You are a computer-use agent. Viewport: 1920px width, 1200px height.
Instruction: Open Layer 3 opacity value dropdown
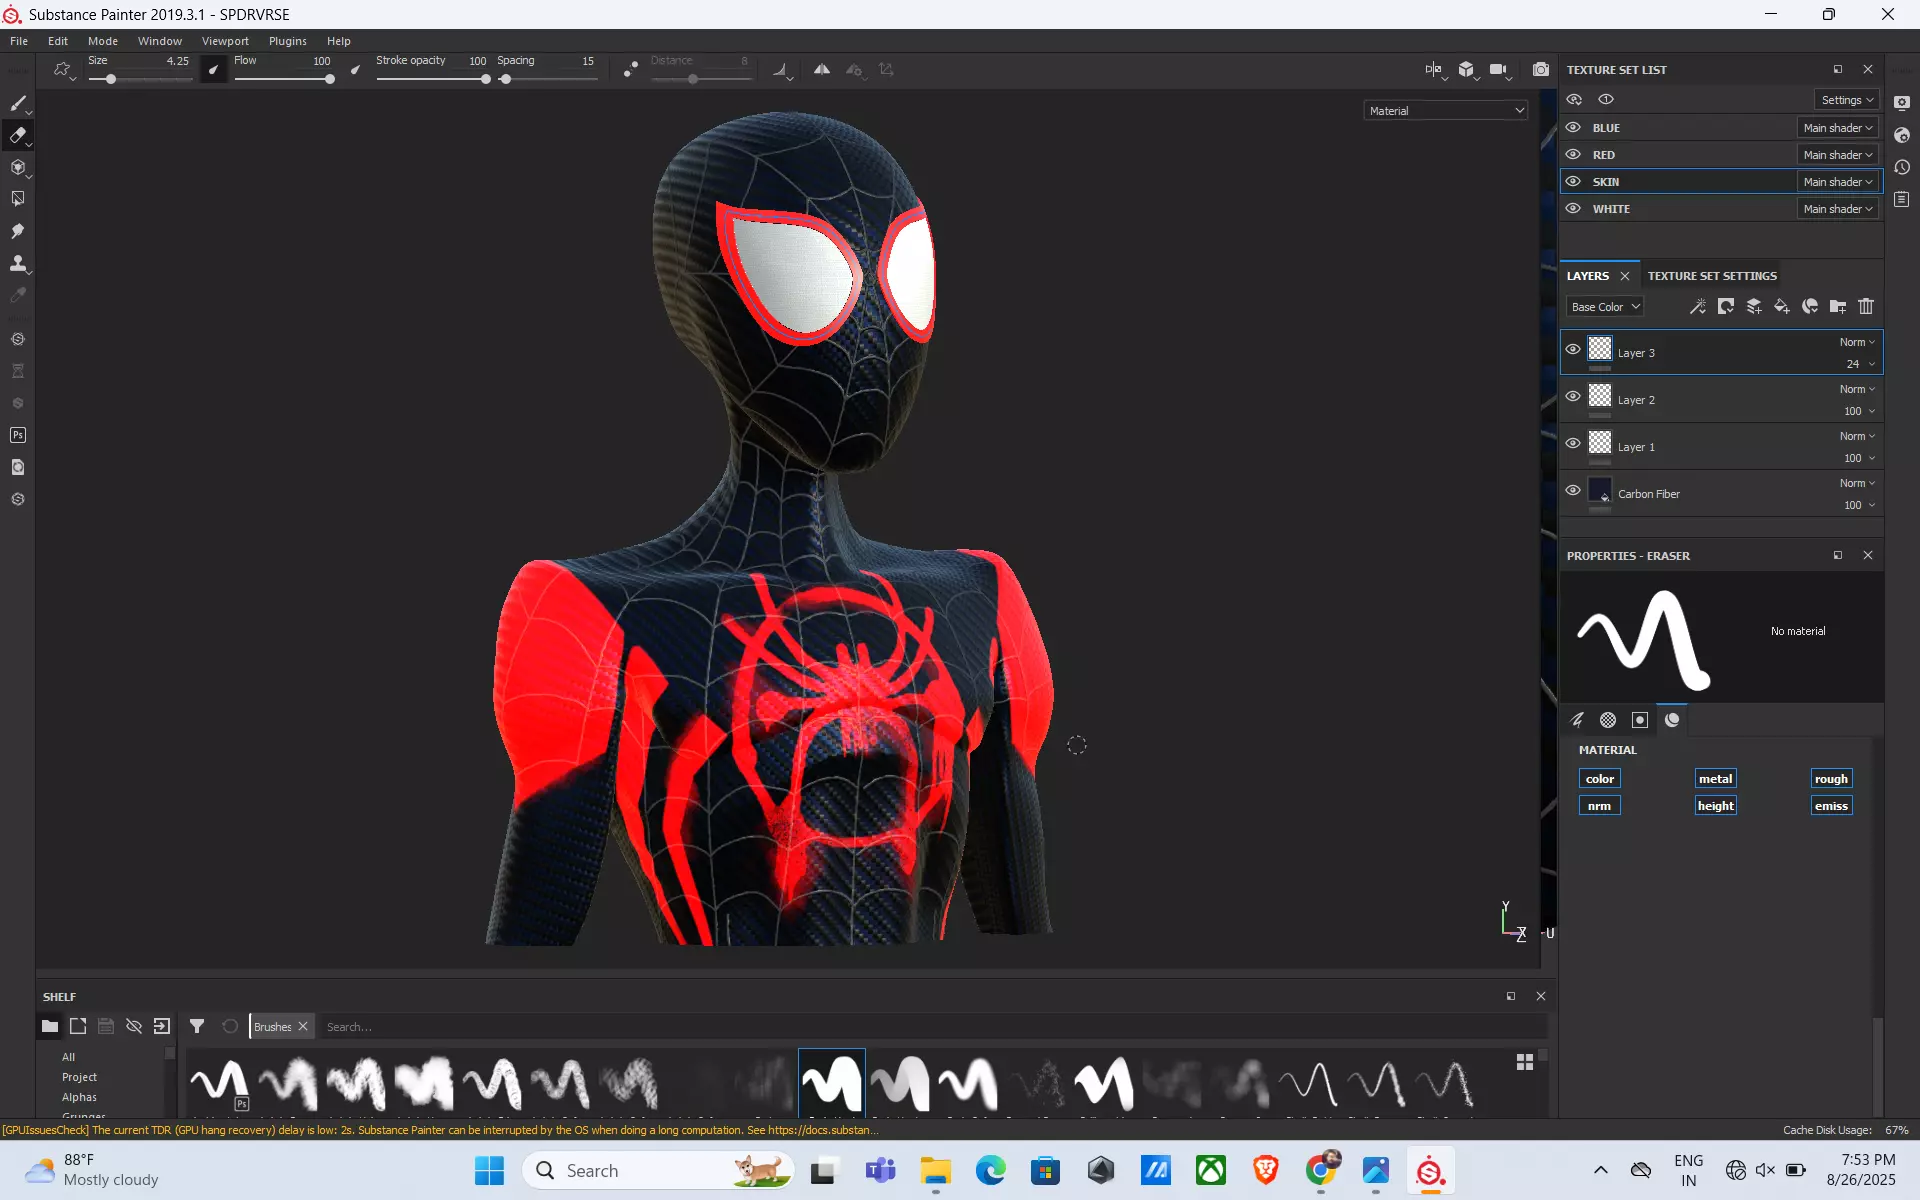(x=1860, y=364)
